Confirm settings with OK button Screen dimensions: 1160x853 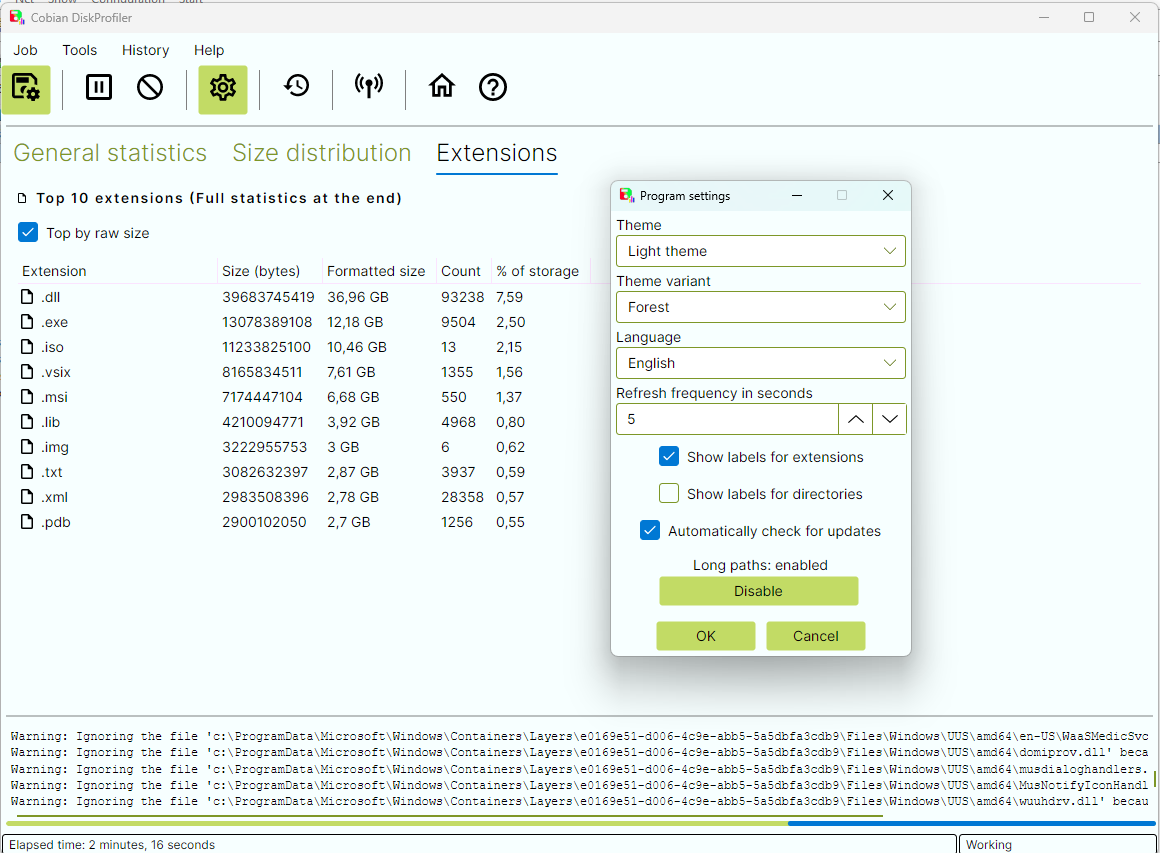click(705, 636)
